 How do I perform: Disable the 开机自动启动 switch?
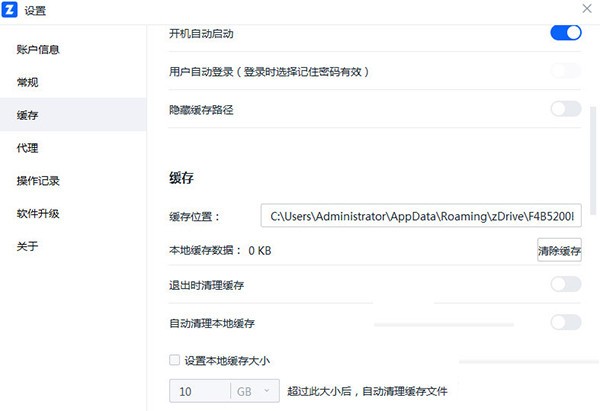point(565,33)
